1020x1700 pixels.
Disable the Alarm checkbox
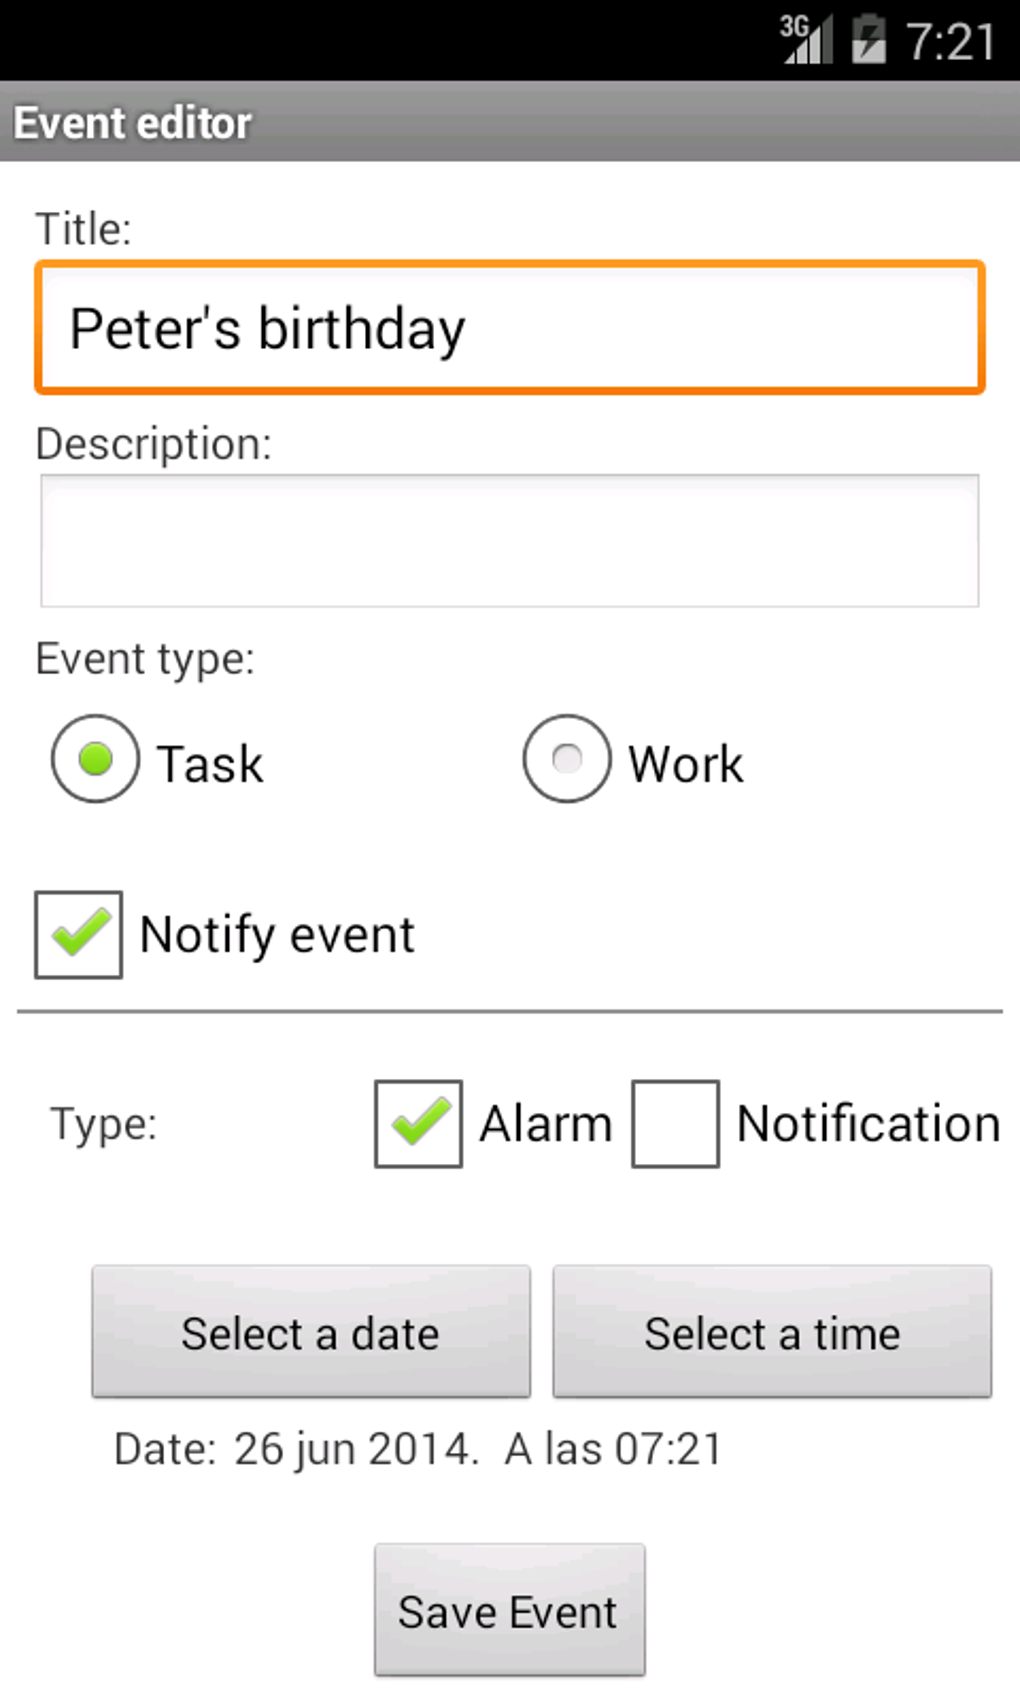[418, 1124]
